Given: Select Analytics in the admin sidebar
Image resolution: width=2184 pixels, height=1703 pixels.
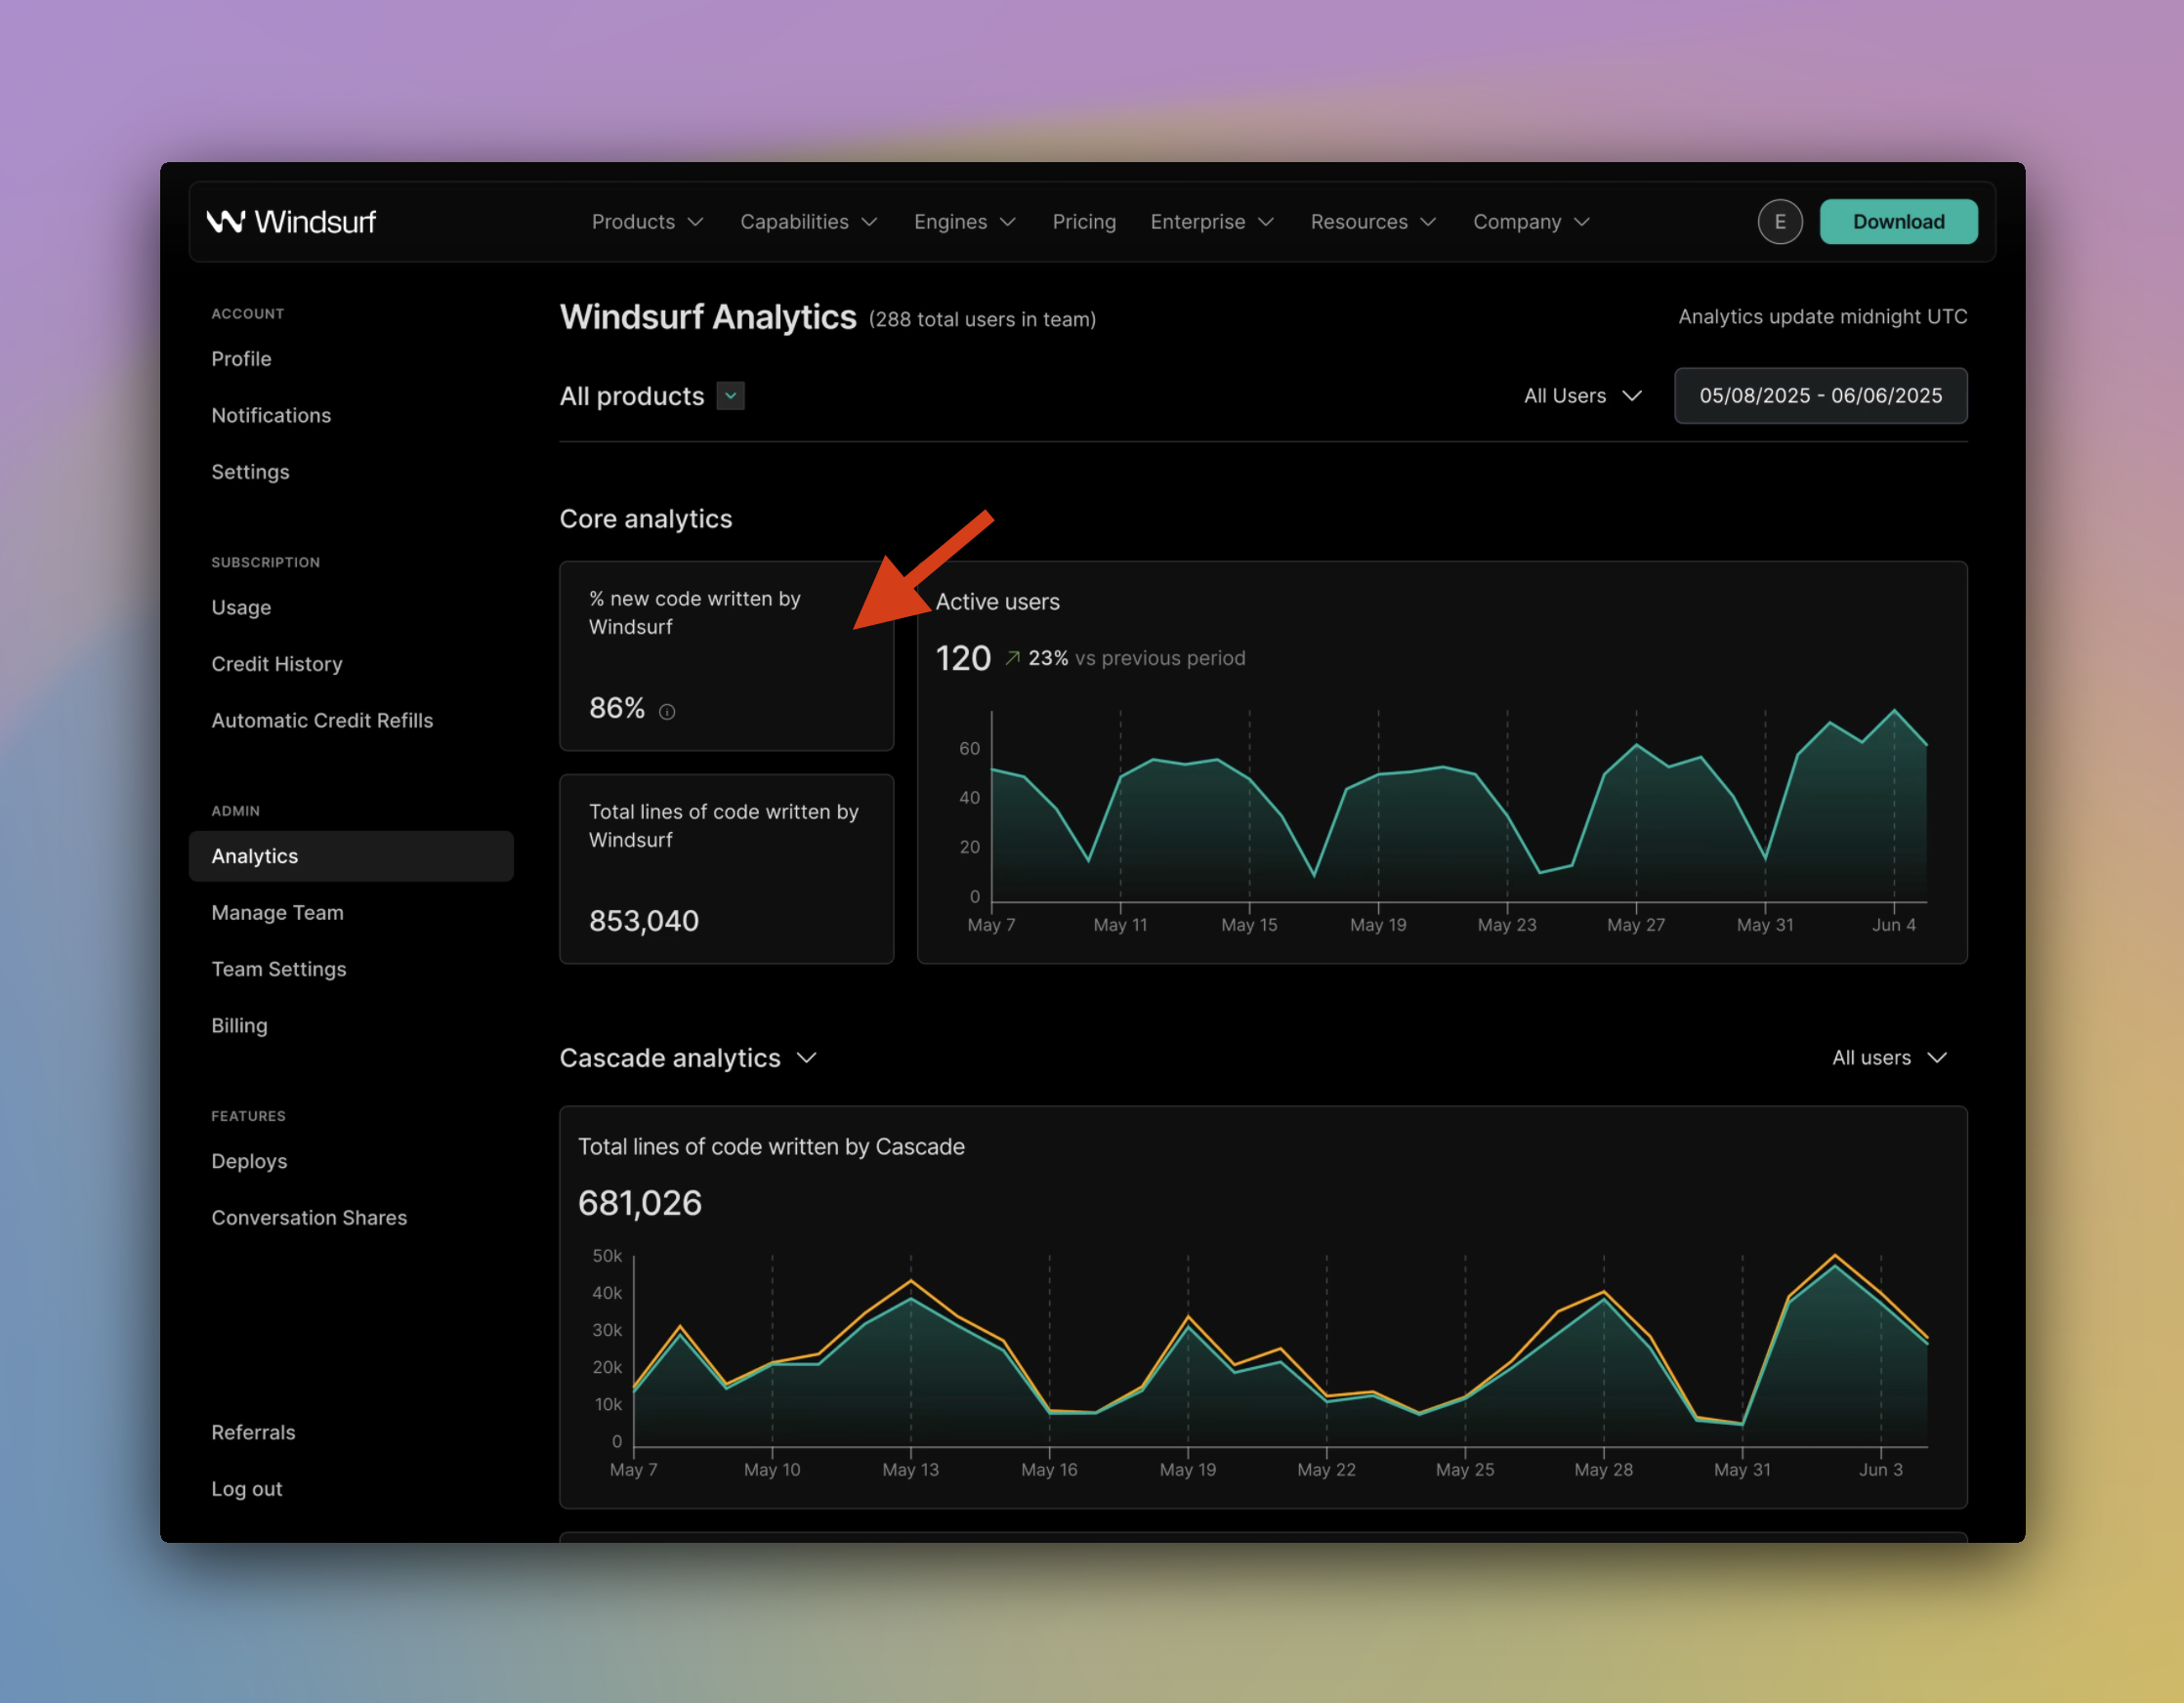Looking at the screenshot, I should pyautogui.click(x=351, y=856).
